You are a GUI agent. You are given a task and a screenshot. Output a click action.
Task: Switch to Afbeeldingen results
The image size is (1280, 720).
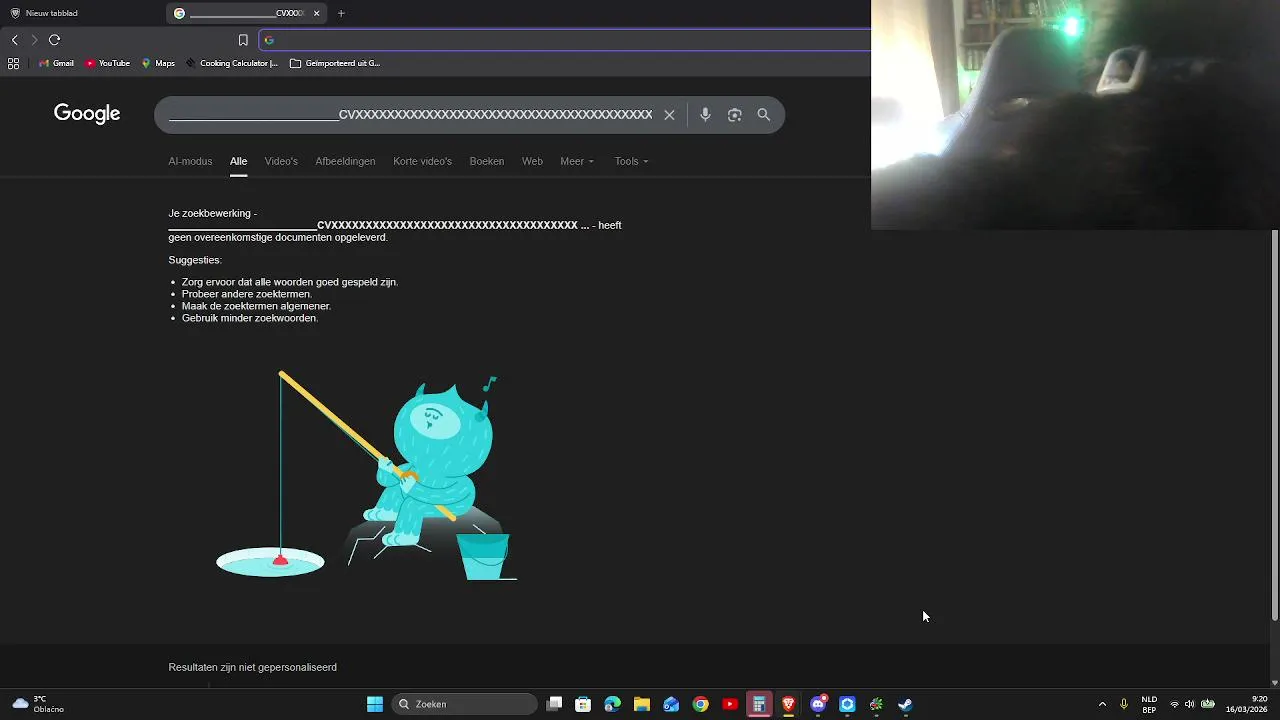345,161
